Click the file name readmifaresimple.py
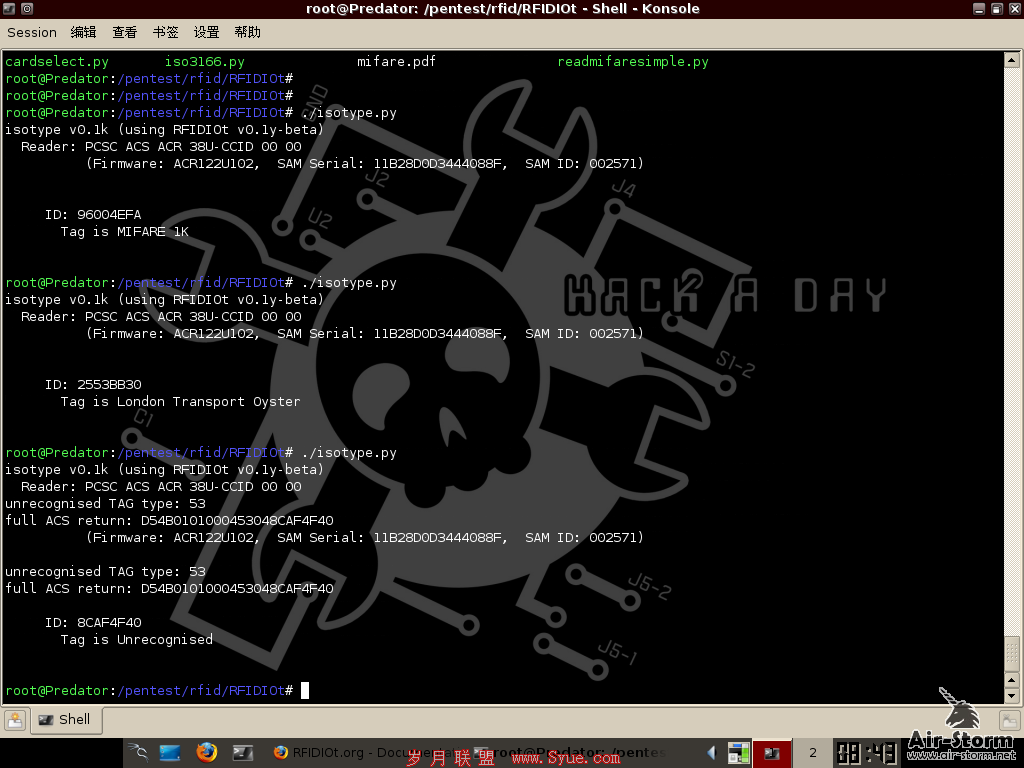1024x768 pixels. point(633,61)
